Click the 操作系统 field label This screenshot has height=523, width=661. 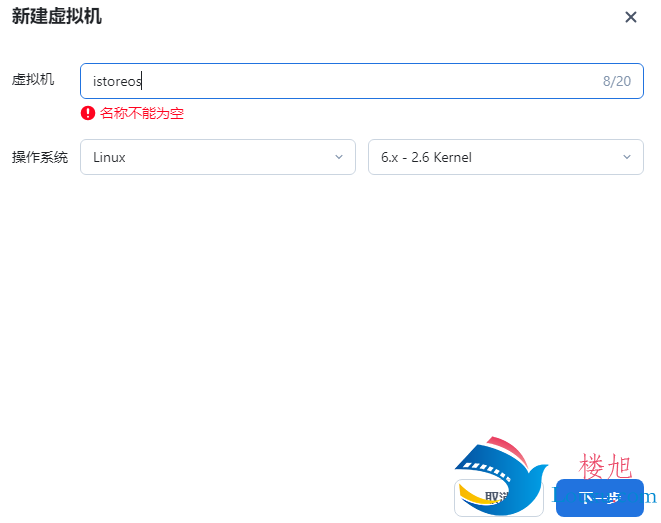click(x=40, y=157)
